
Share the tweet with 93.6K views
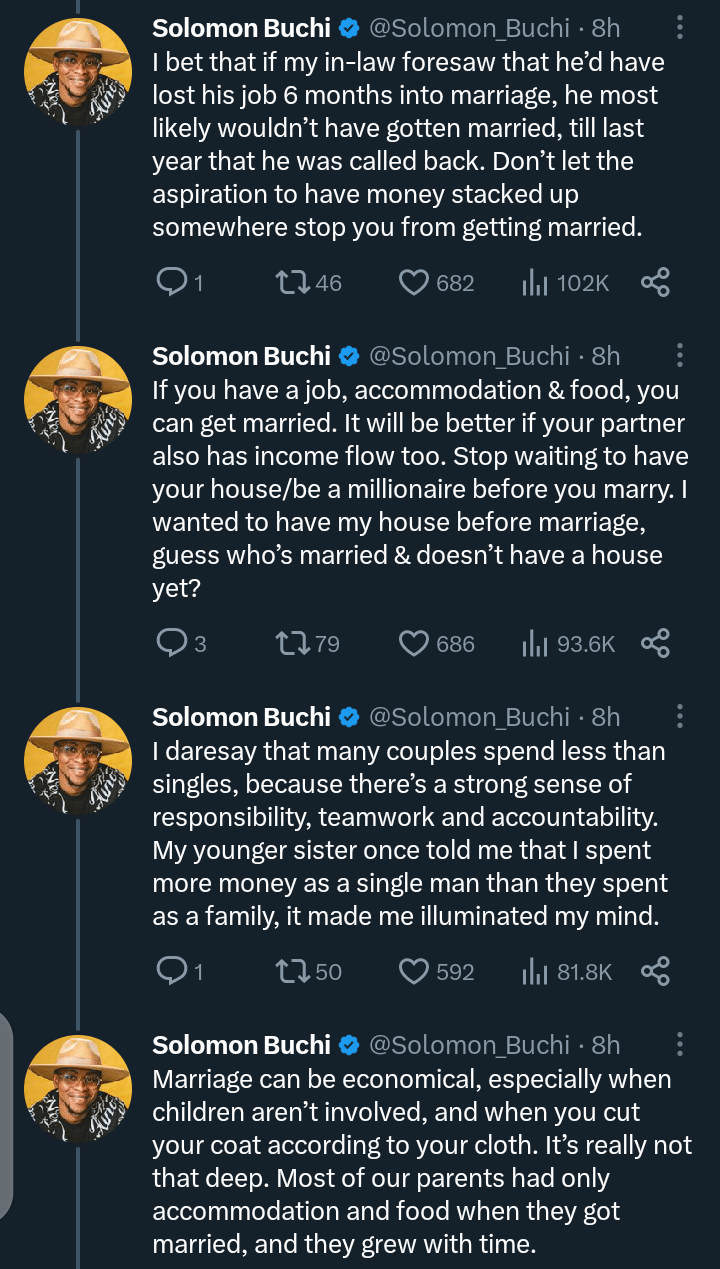pyautogui.click(x=655, y=644)
